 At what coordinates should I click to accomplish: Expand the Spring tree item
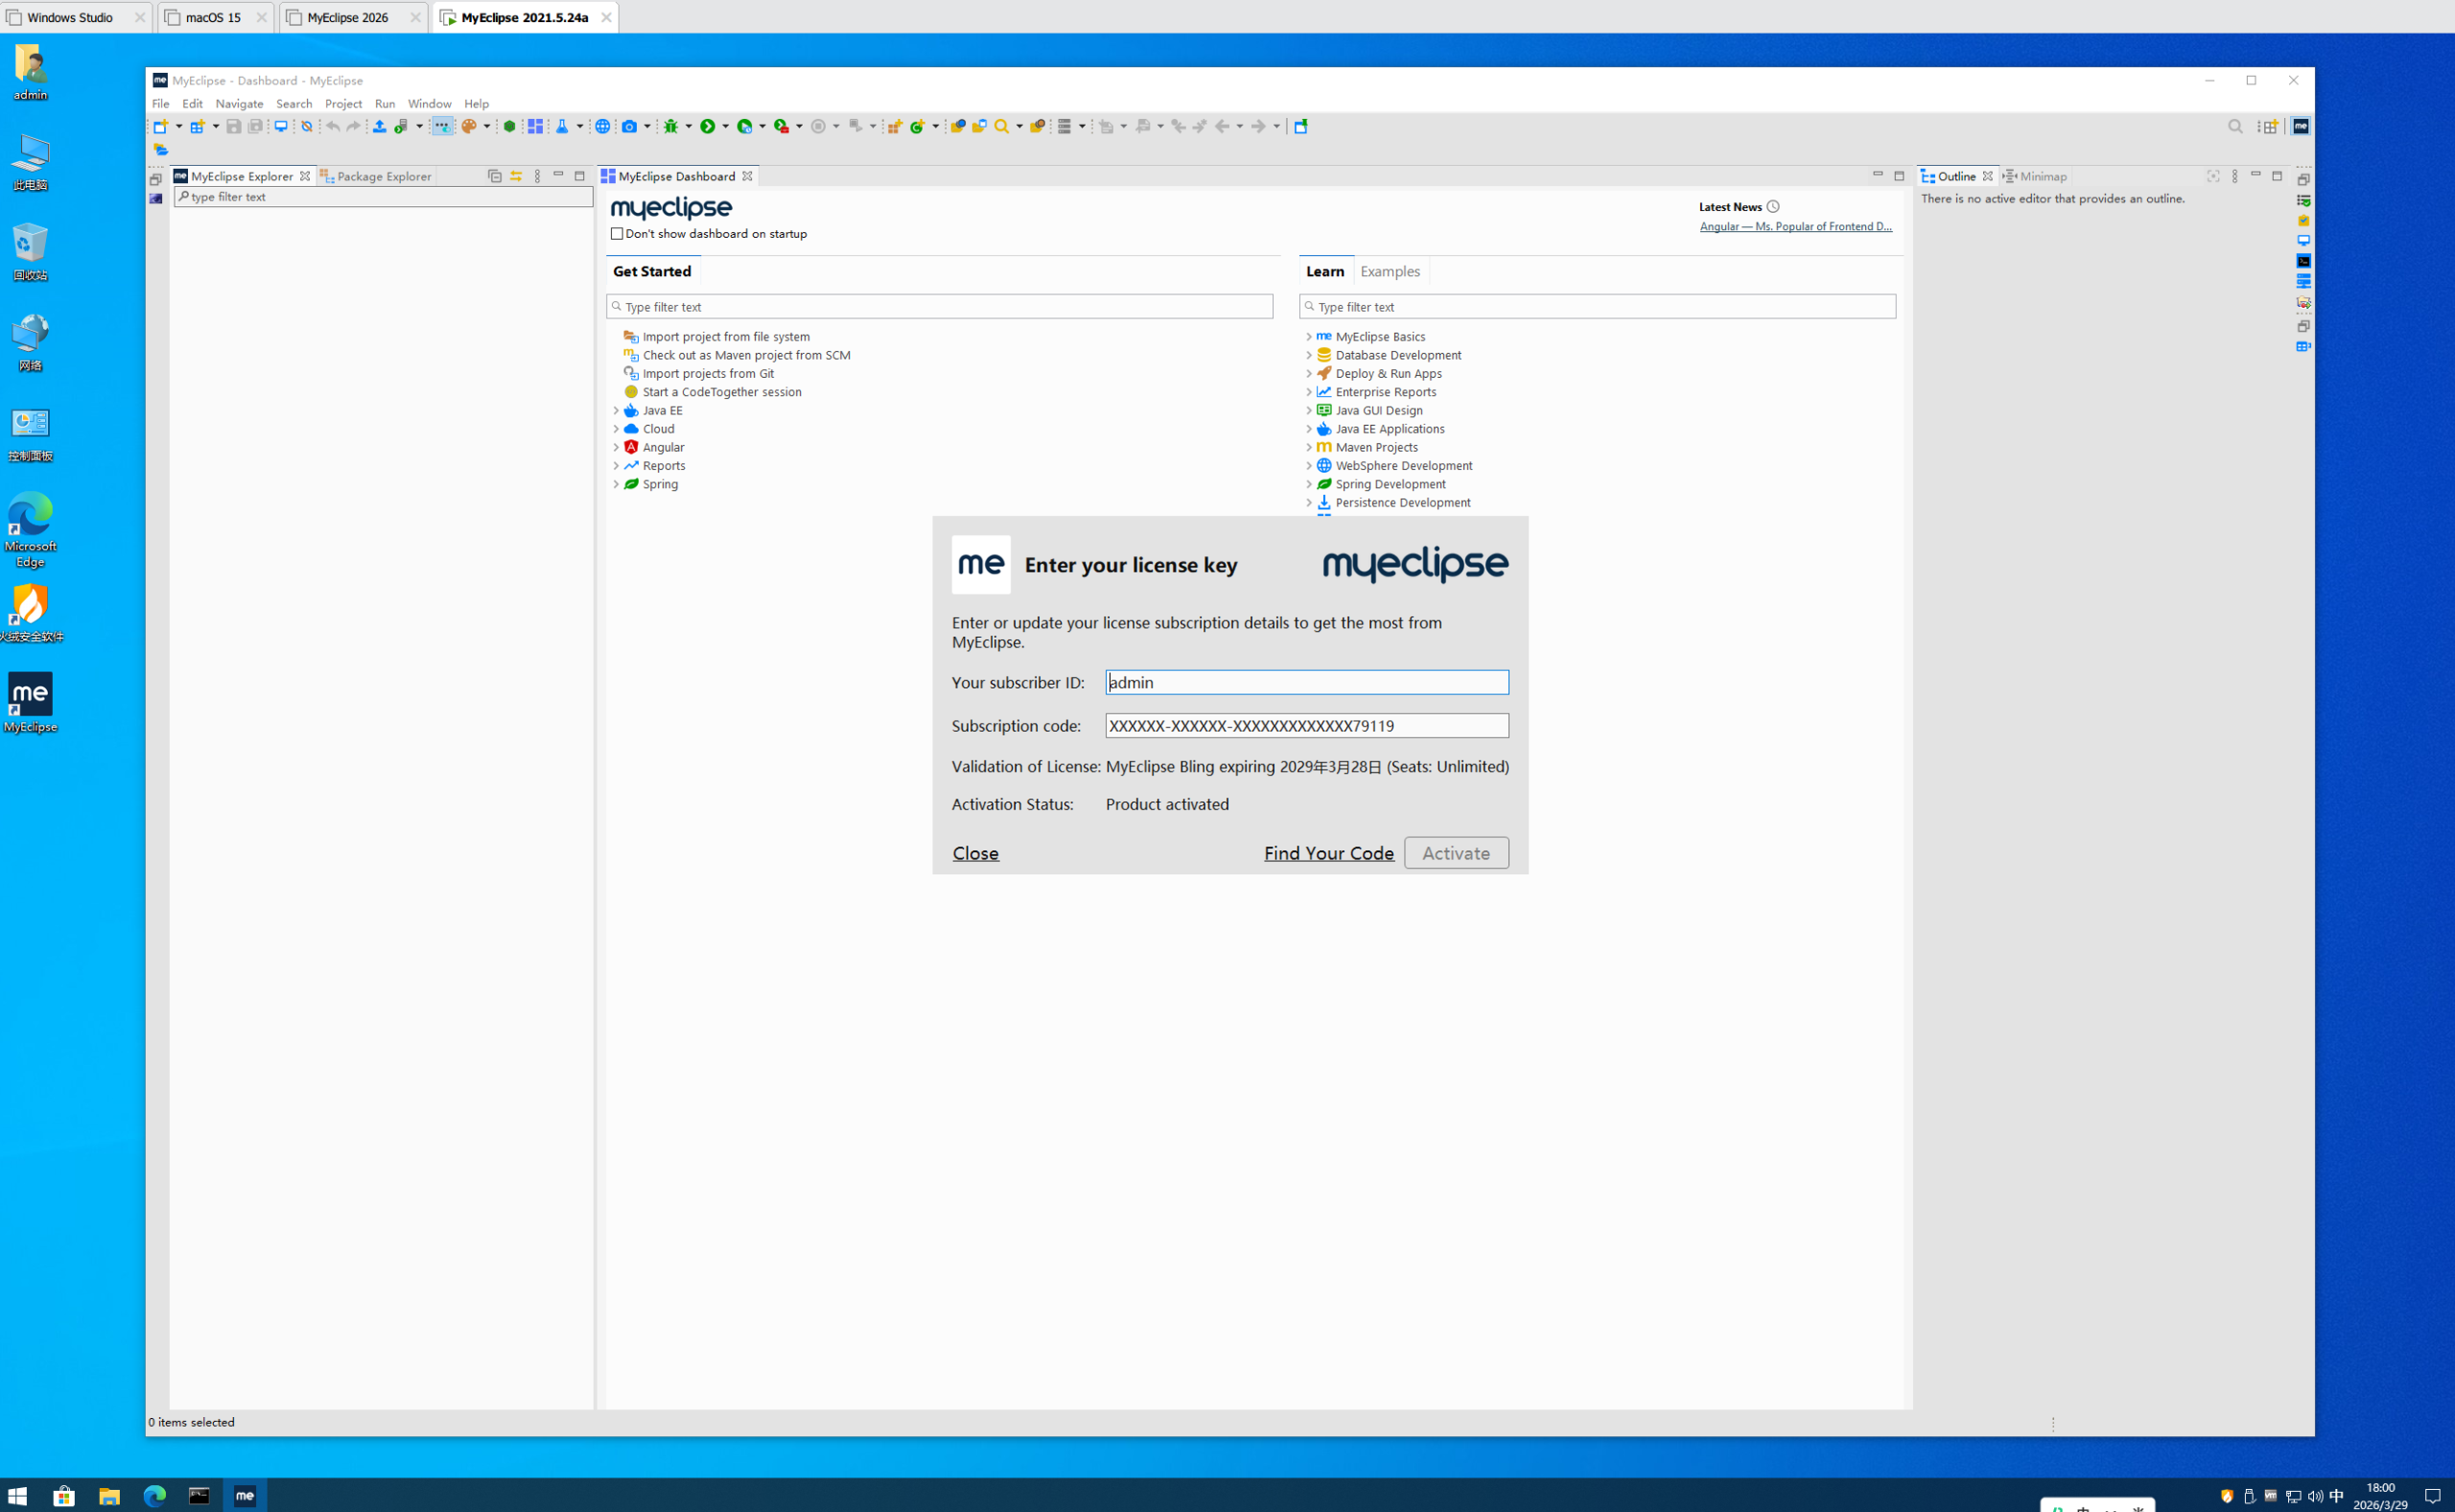tap(616, 484)
